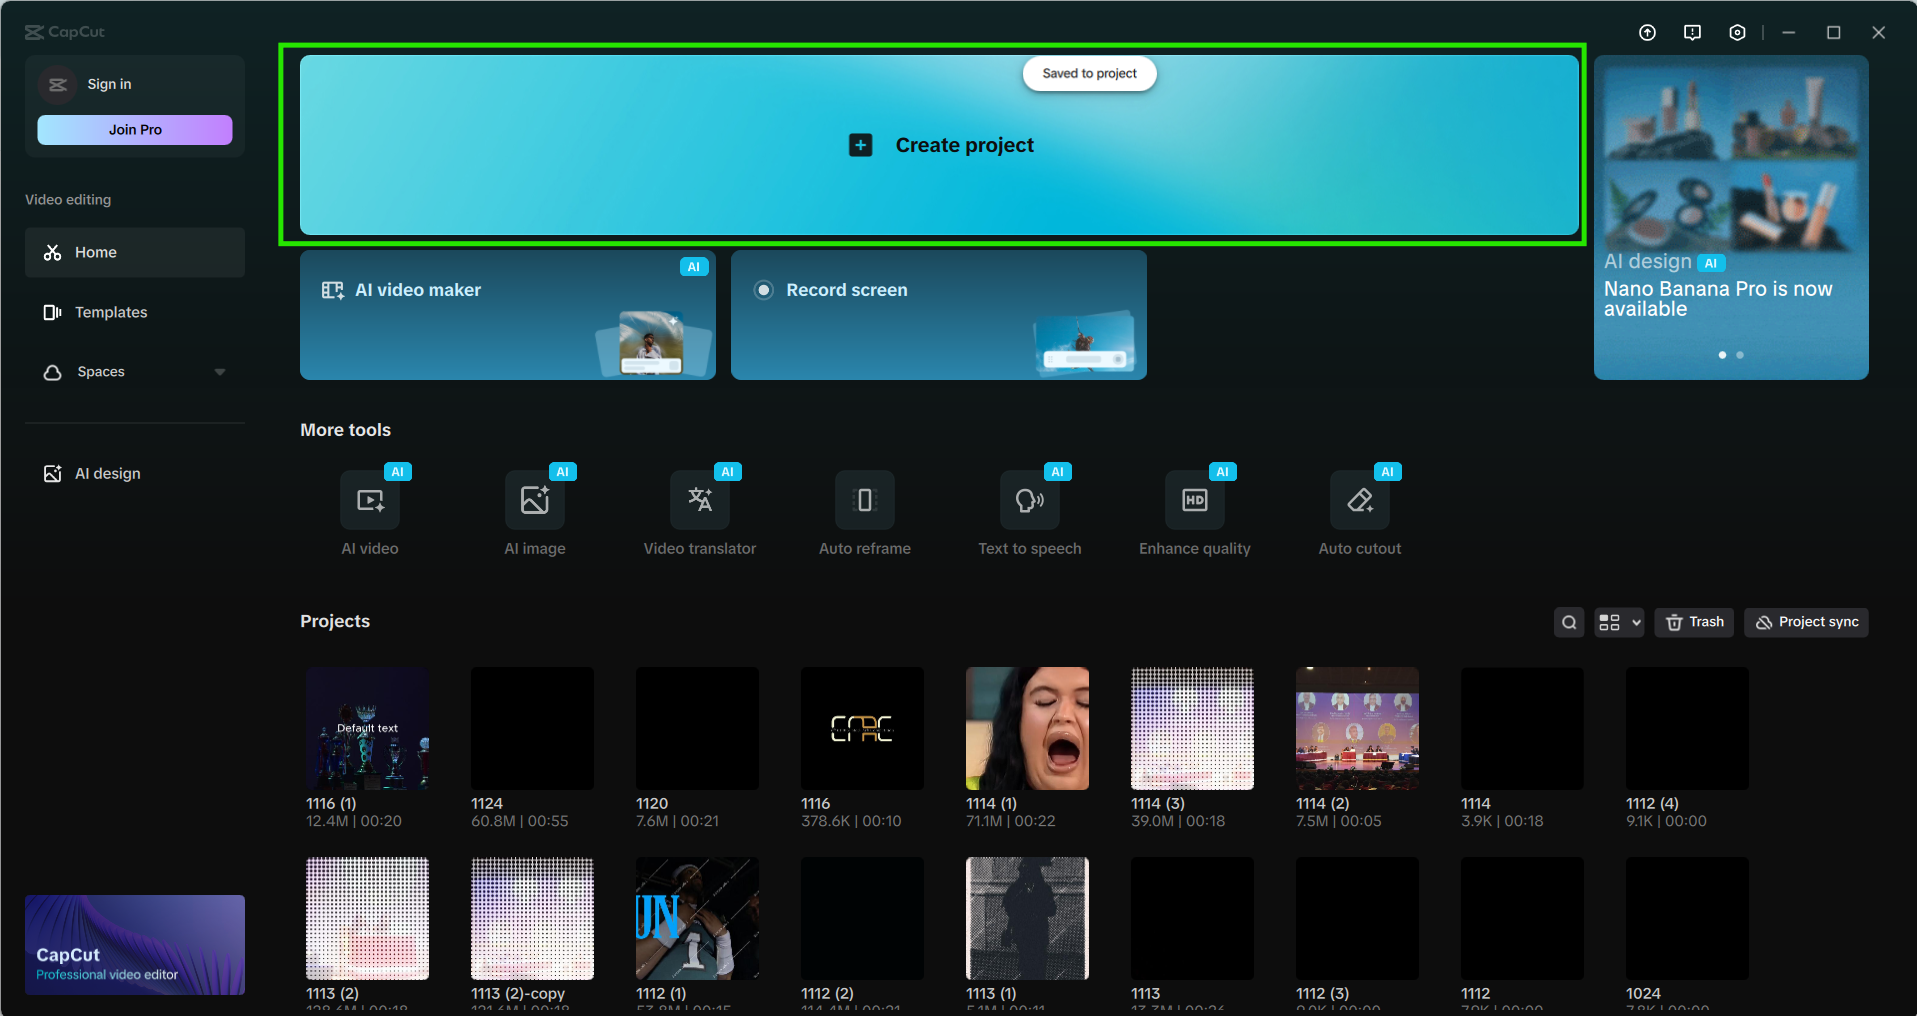The image size is (1917, 1016).
Task: Launch the Video translator tool
Action: (700, 501)
